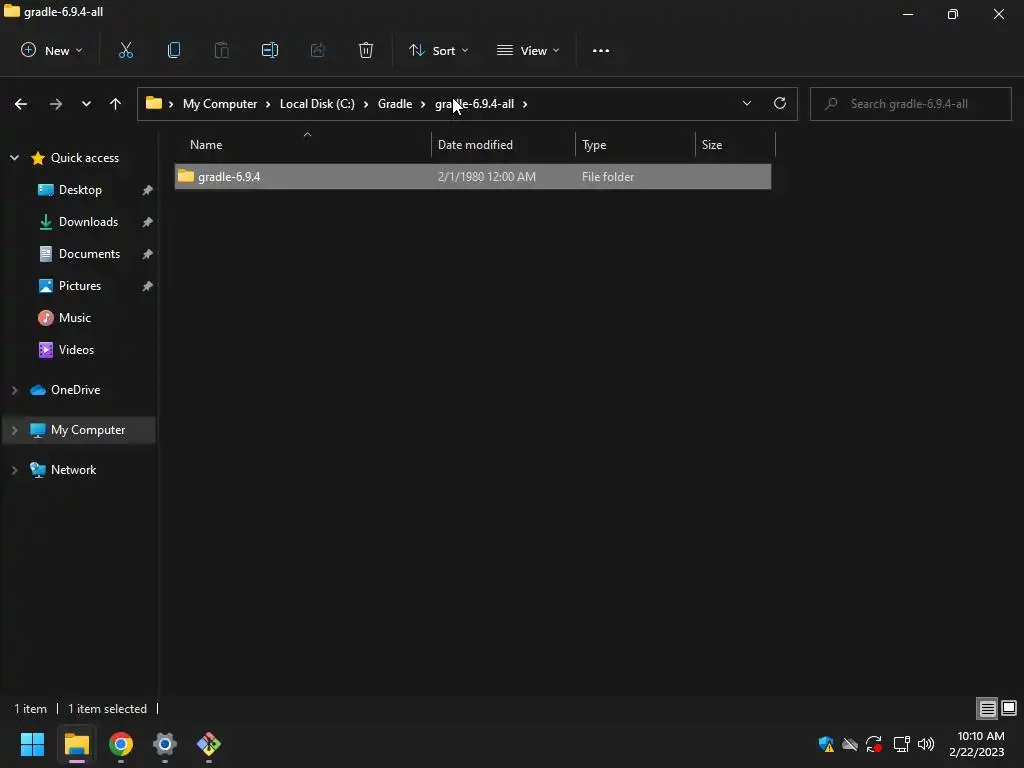
Task: Click the network display tray icon
Action: click(x=902, y=744)
